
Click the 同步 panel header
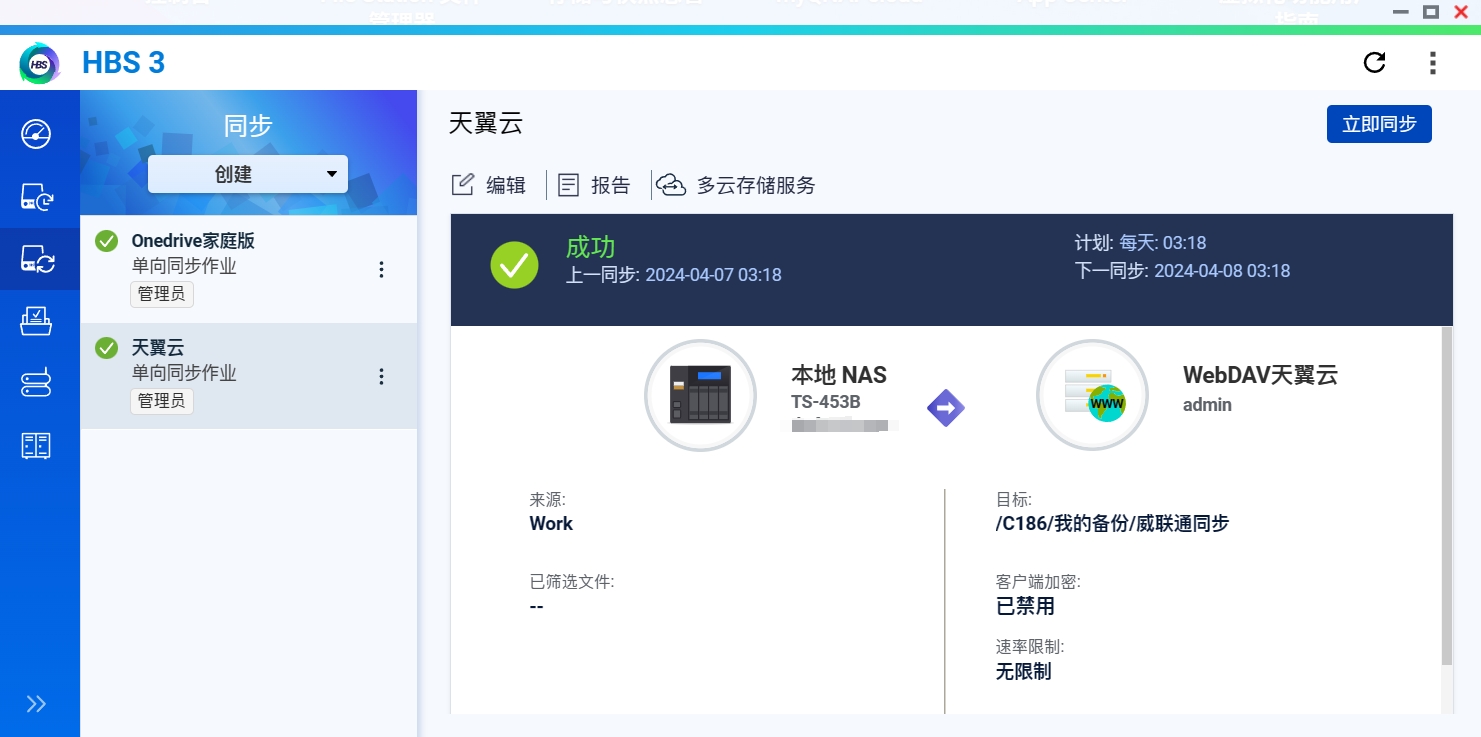[248, 125]
